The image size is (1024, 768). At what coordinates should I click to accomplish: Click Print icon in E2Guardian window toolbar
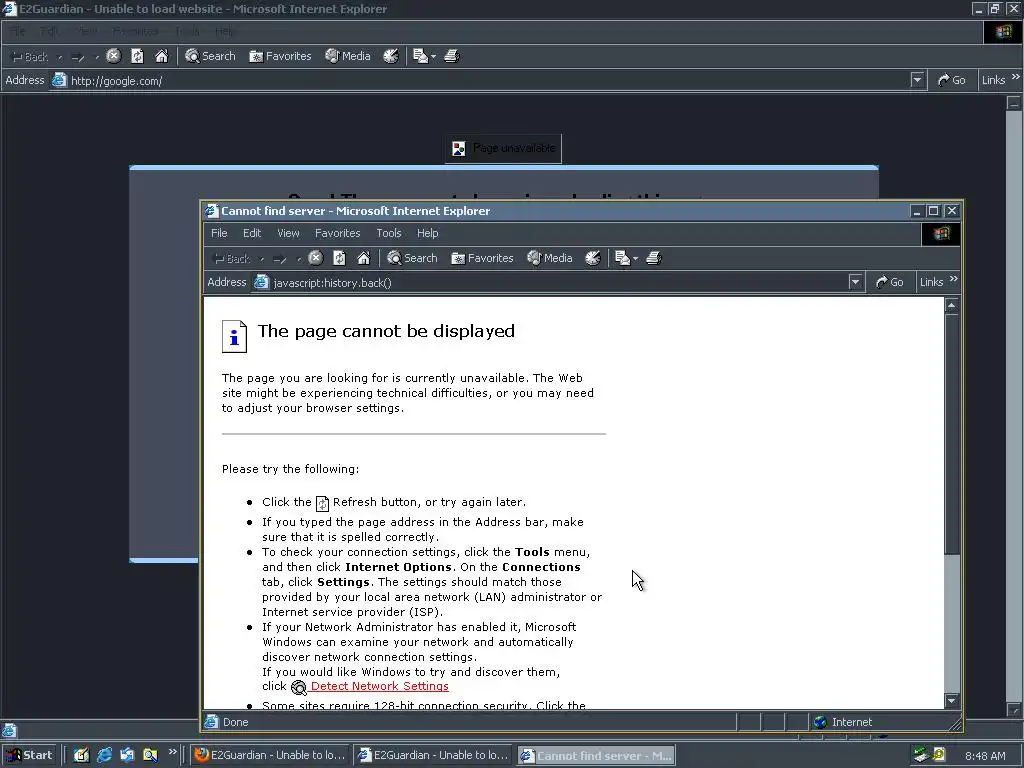pos(452,56)
